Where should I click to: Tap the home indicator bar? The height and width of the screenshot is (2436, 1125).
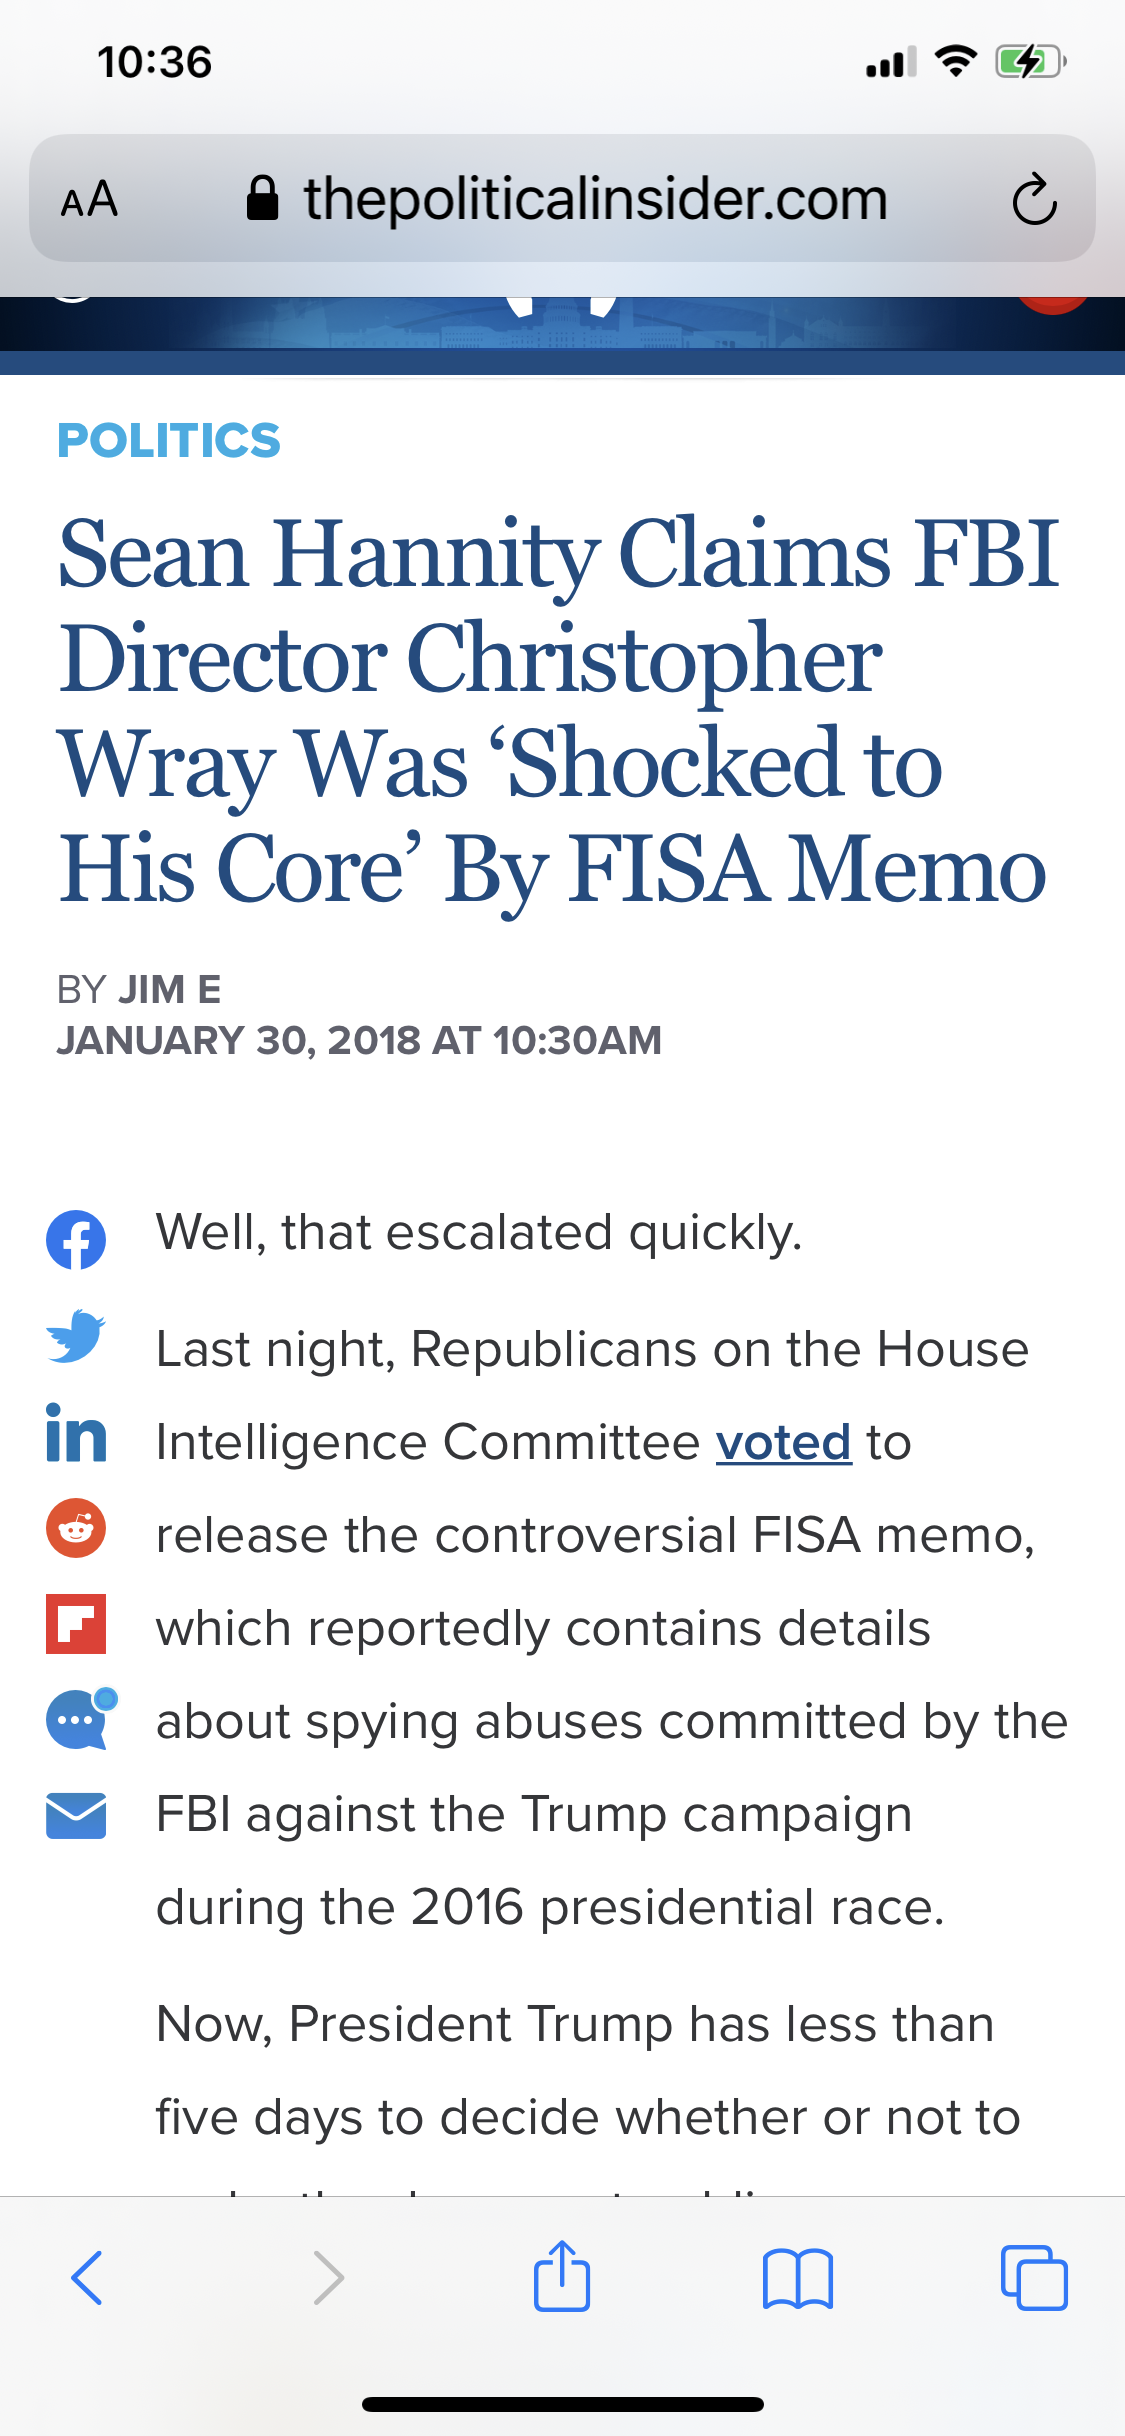(562, 2404)
